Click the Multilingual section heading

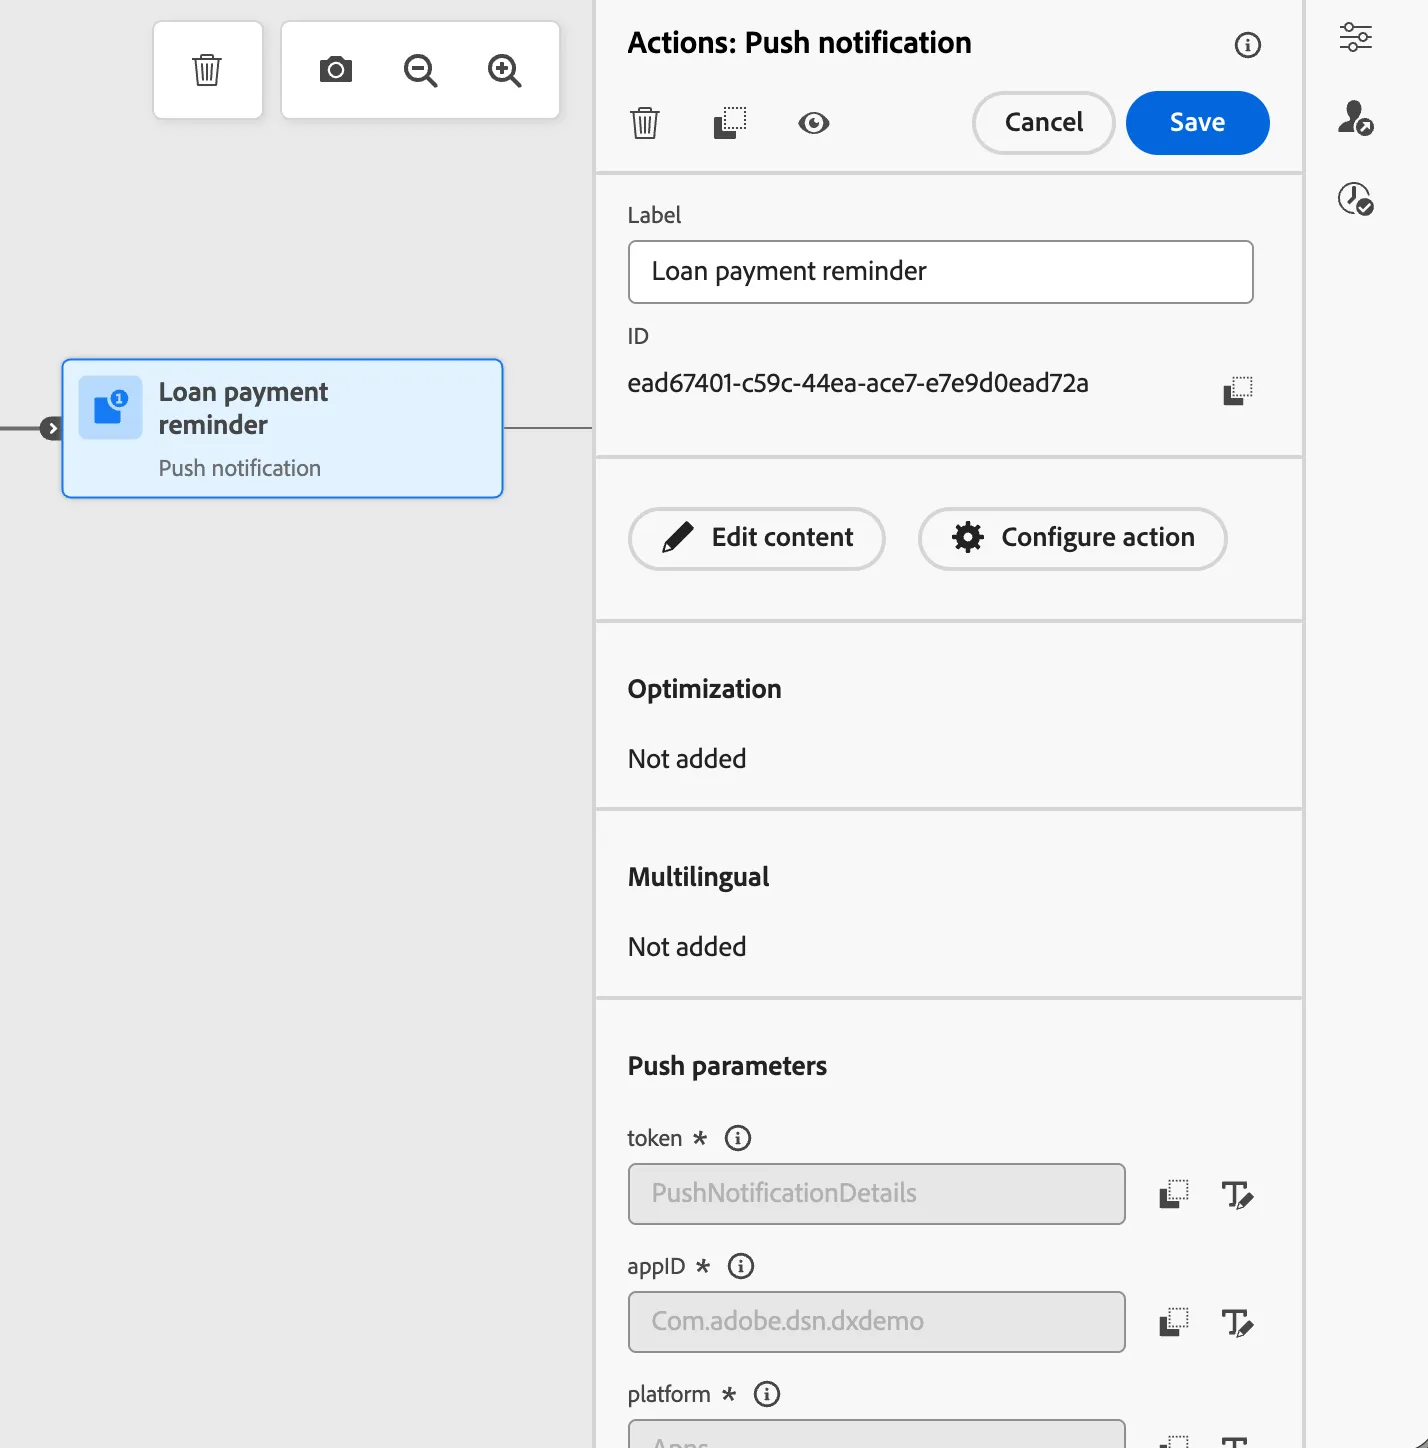coord(699,877)
